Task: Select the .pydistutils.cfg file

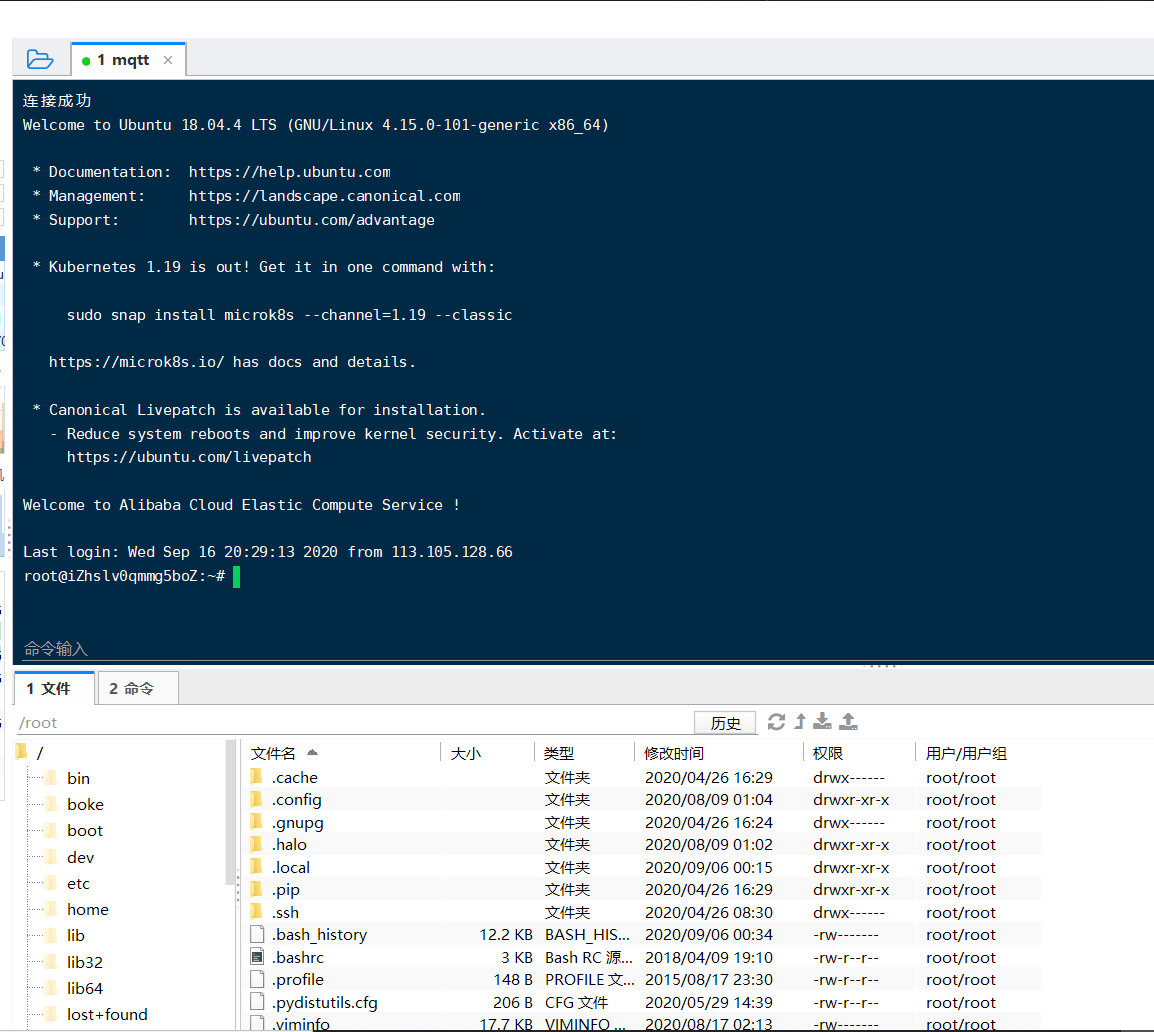Action: click(643, 1002)
